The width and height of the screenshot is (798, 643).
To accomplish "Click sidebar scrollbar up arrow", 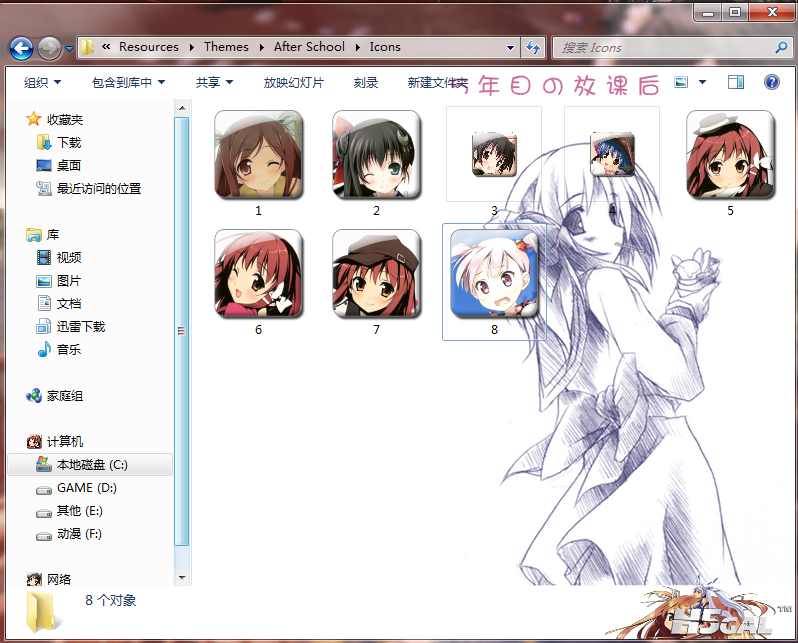I will coord(182,108).
